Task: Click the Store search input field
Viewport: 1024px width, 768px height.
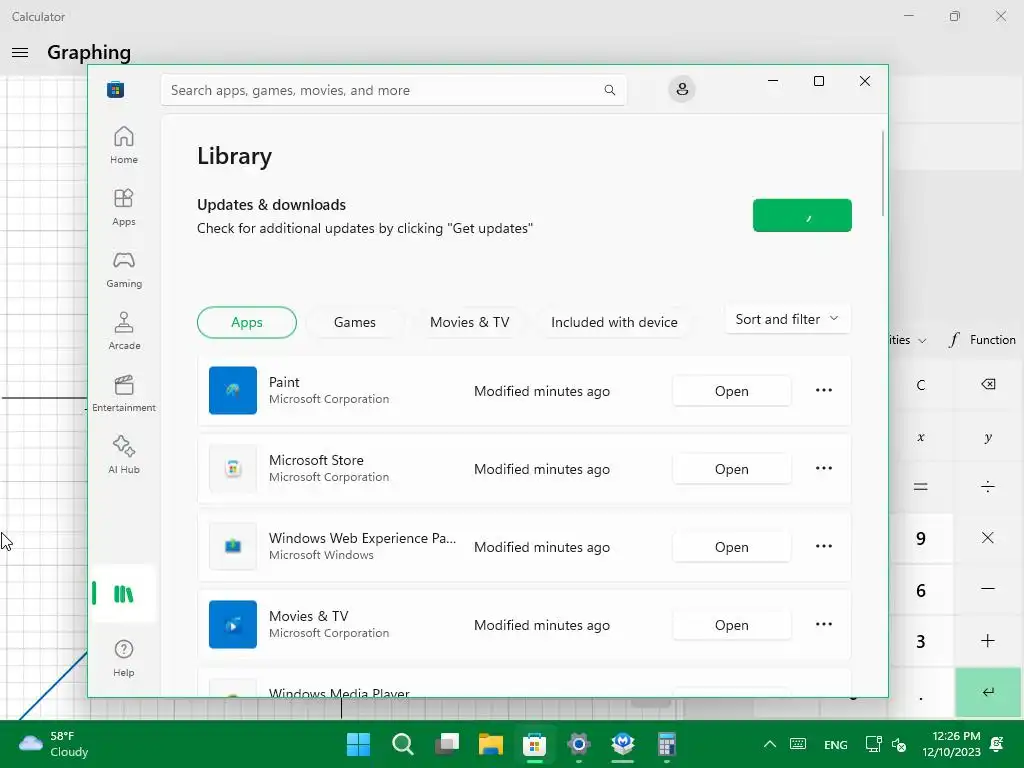Action: point(394,90)
